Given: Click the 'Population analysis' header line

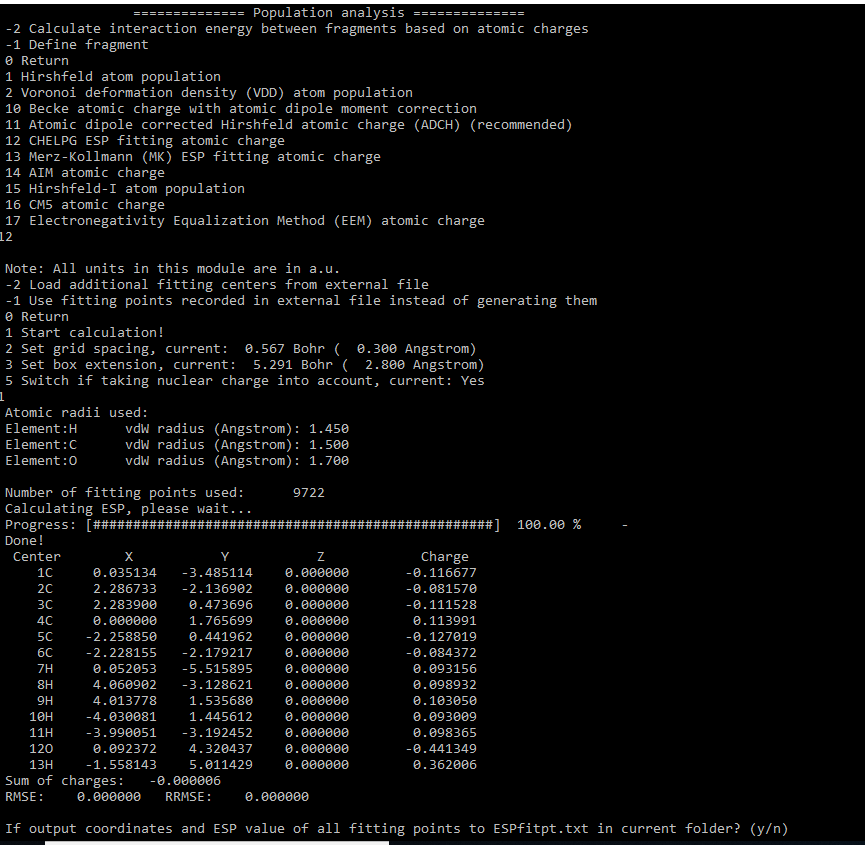Looking at the screenshot, I should pos(329,13).
